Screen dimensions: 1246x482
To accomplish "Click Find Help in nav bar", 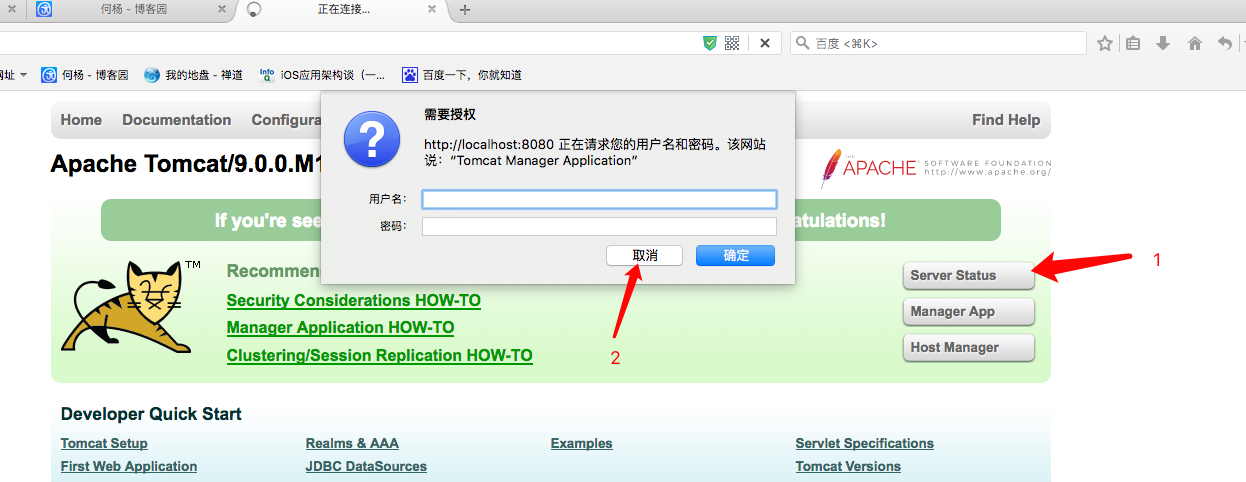I will 1006,120.
